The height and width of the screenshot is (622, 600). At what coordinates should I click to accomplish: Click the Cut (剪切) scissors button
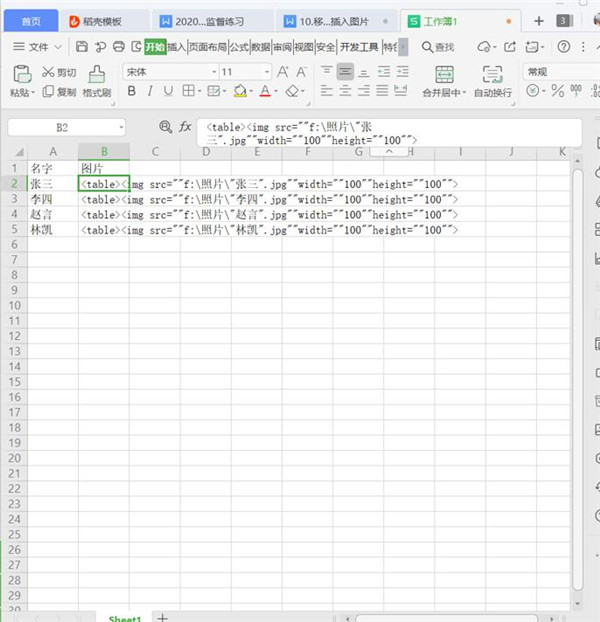coord(59,72)
